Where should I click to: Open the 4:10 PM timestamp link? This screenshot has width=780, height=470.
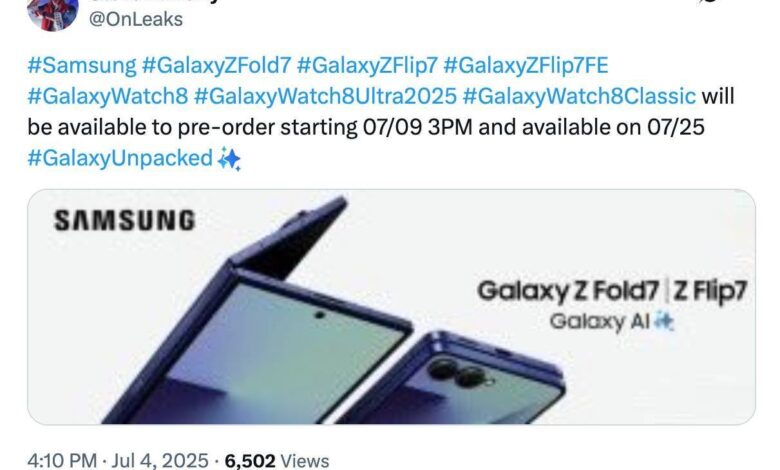click(x=54, y=459)
